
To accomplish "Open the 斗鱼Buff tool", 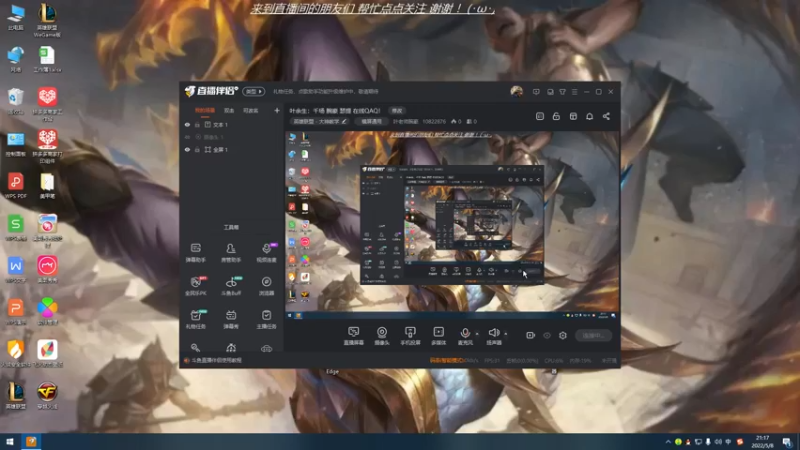I will coord(231,286).
